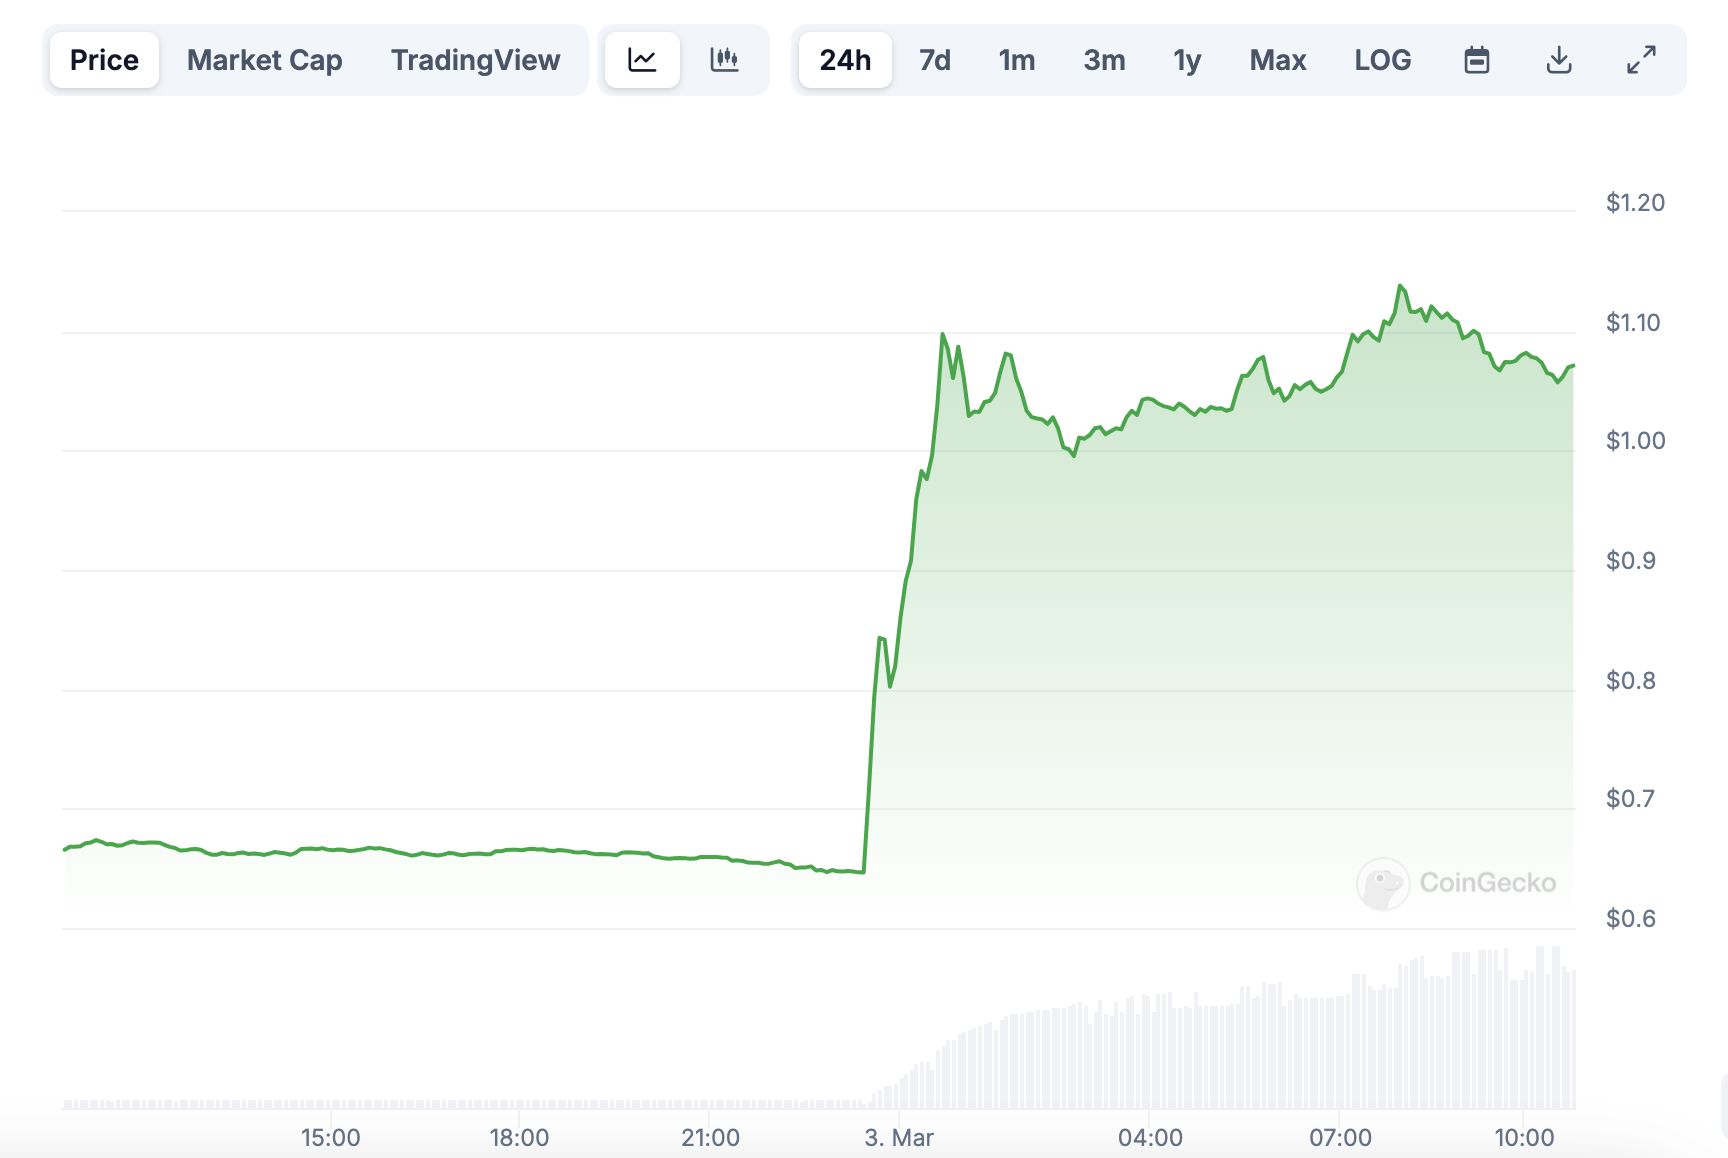Screen dimensions: 1728x1158
Task: Show the Price chart tab
Action: coord(104,60)
